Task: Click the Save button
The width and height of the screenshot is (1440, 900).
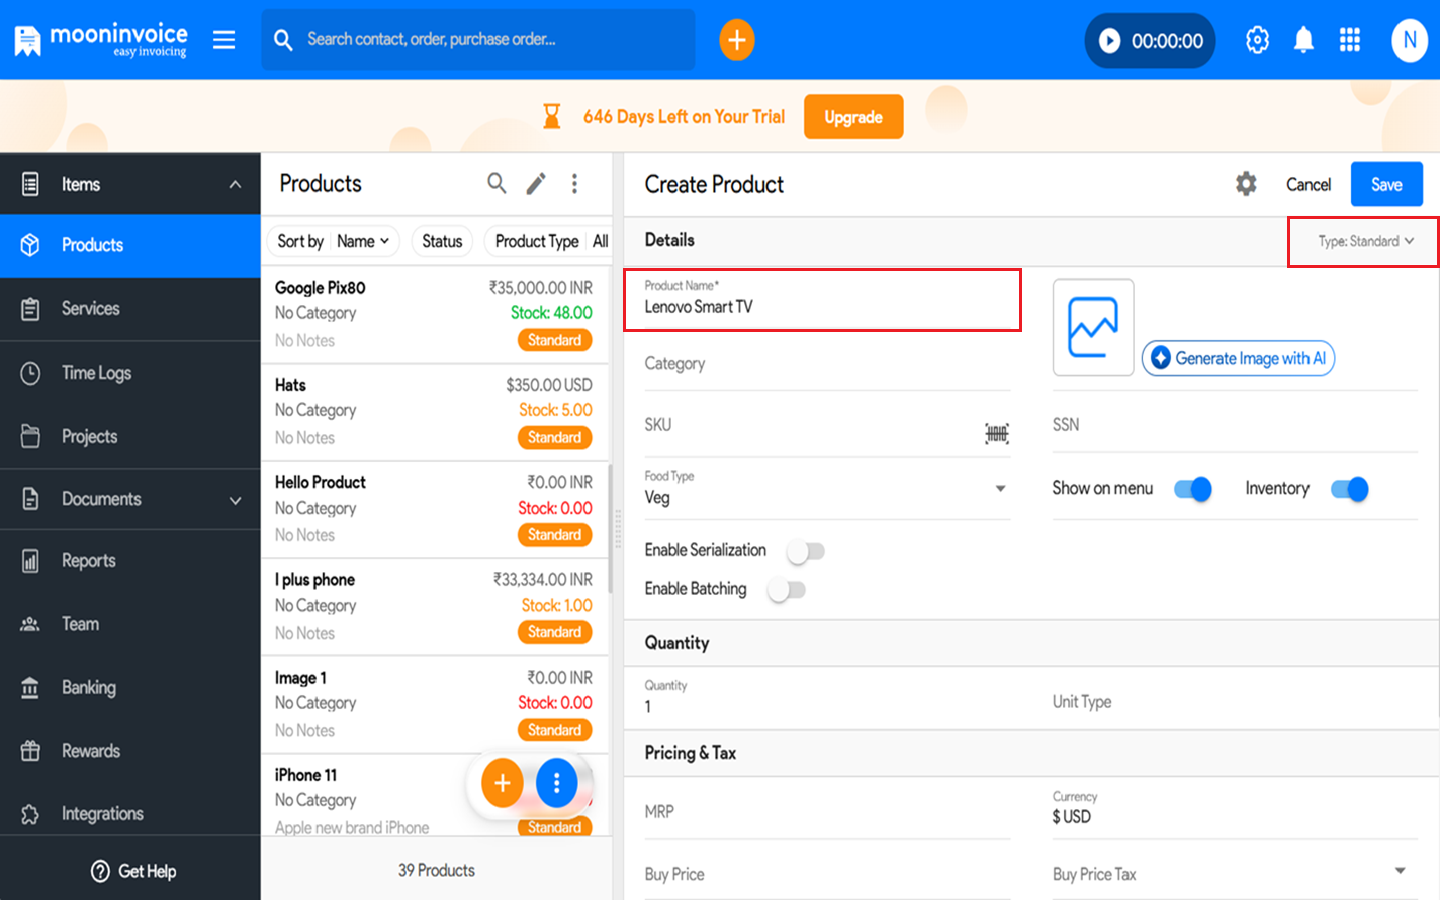Action: point(1386,184)
